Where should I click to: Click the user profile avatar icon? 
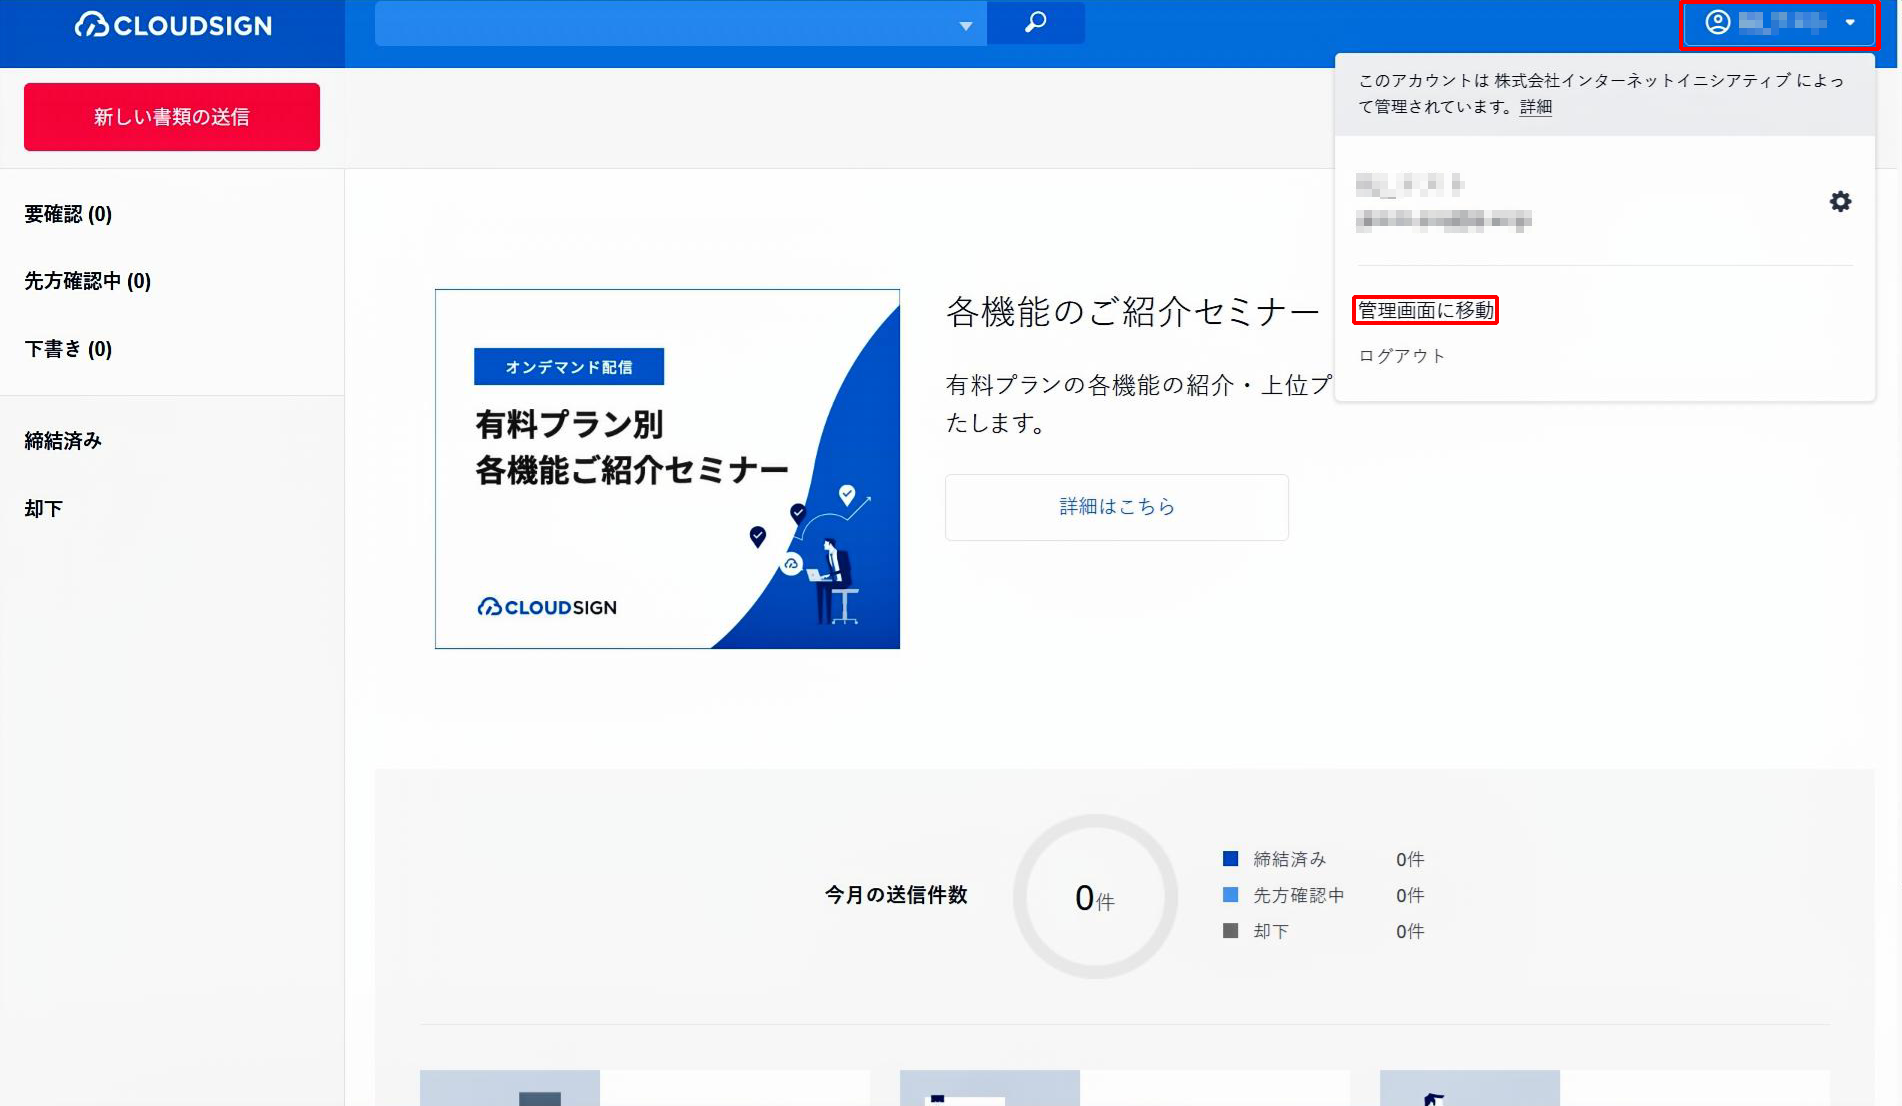(1717, 23)
